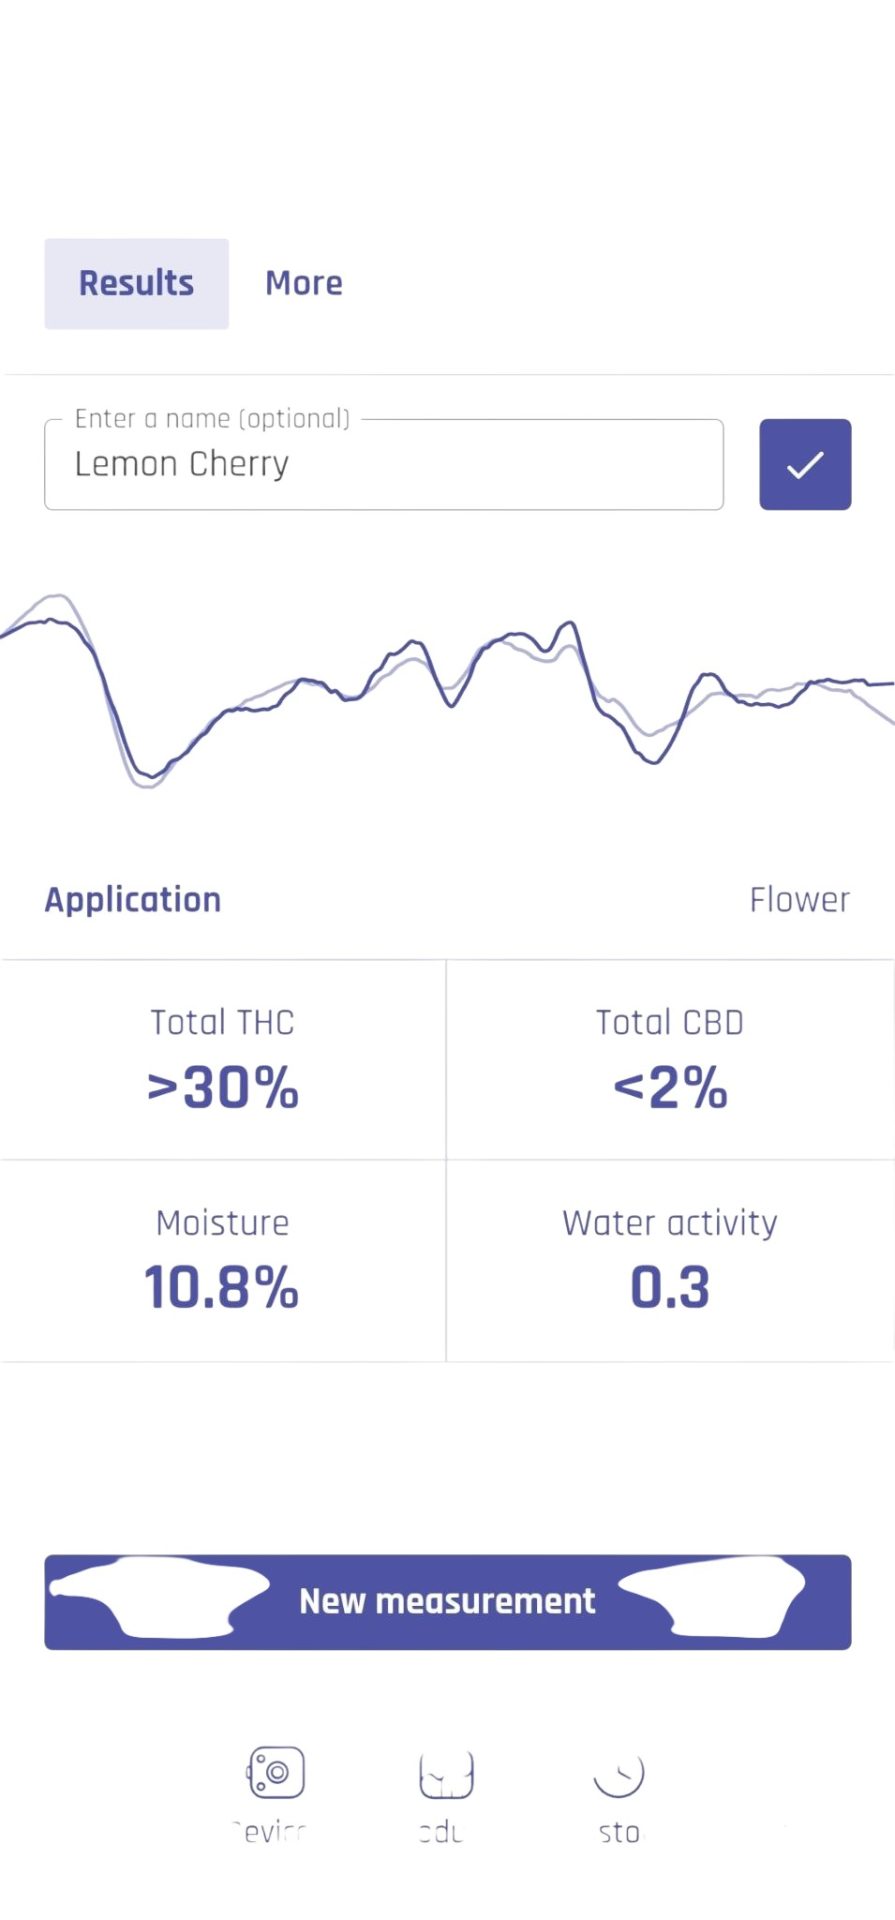
Task: Open the More tab
Action: (304, 283)
